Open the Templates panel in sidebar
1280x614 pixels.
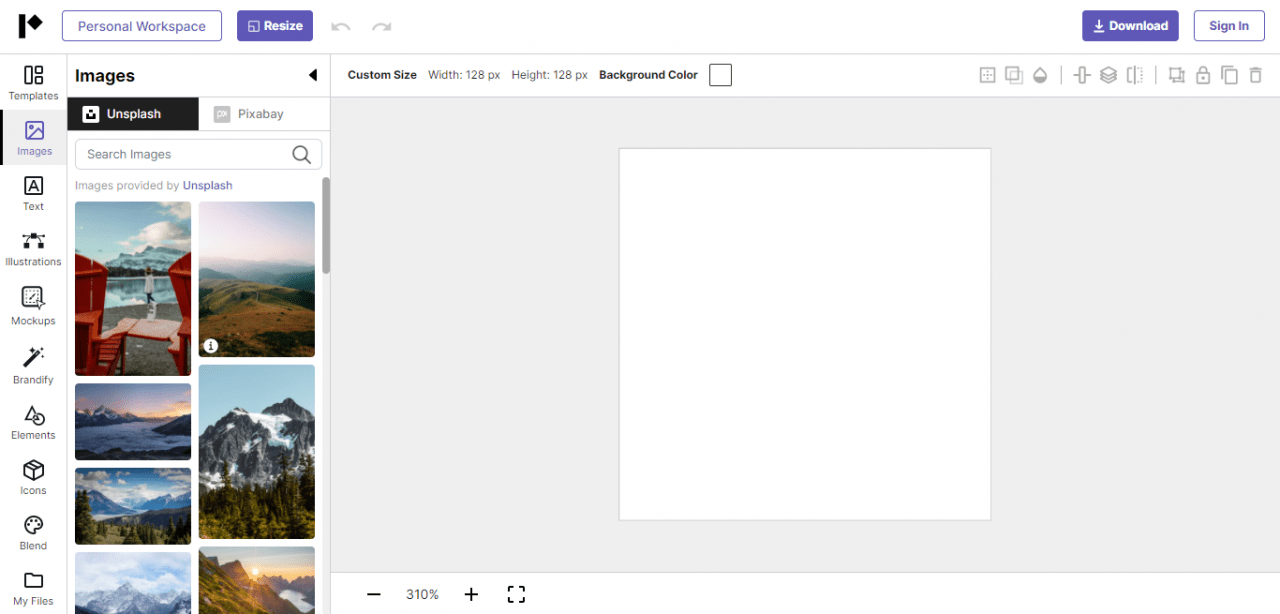[33, 82]
